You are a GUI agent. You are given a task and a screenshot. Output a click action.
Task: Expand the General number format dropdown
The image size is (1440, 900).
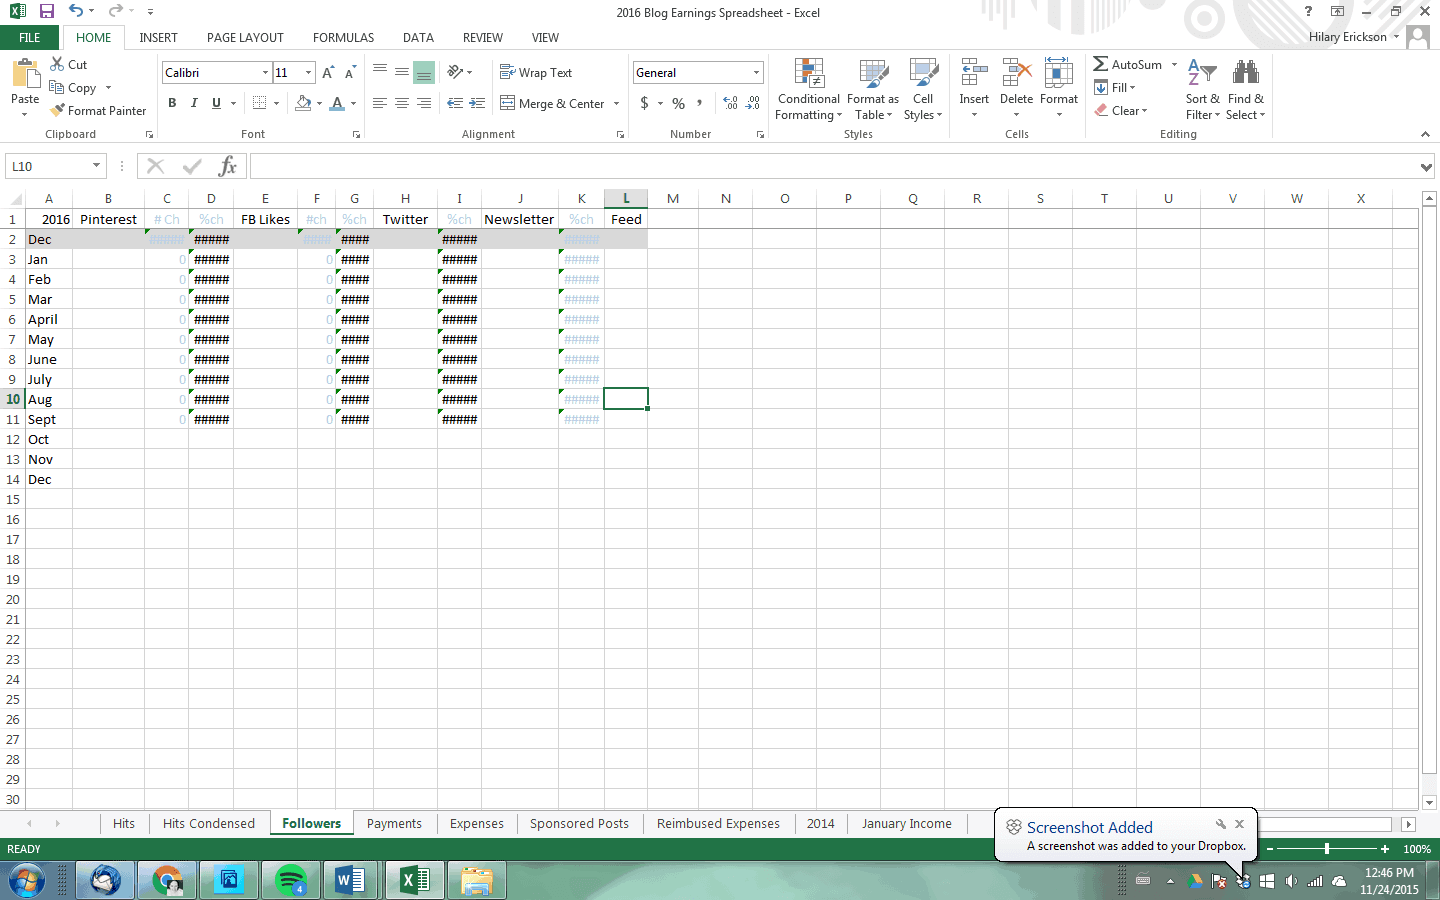point(756,73)
